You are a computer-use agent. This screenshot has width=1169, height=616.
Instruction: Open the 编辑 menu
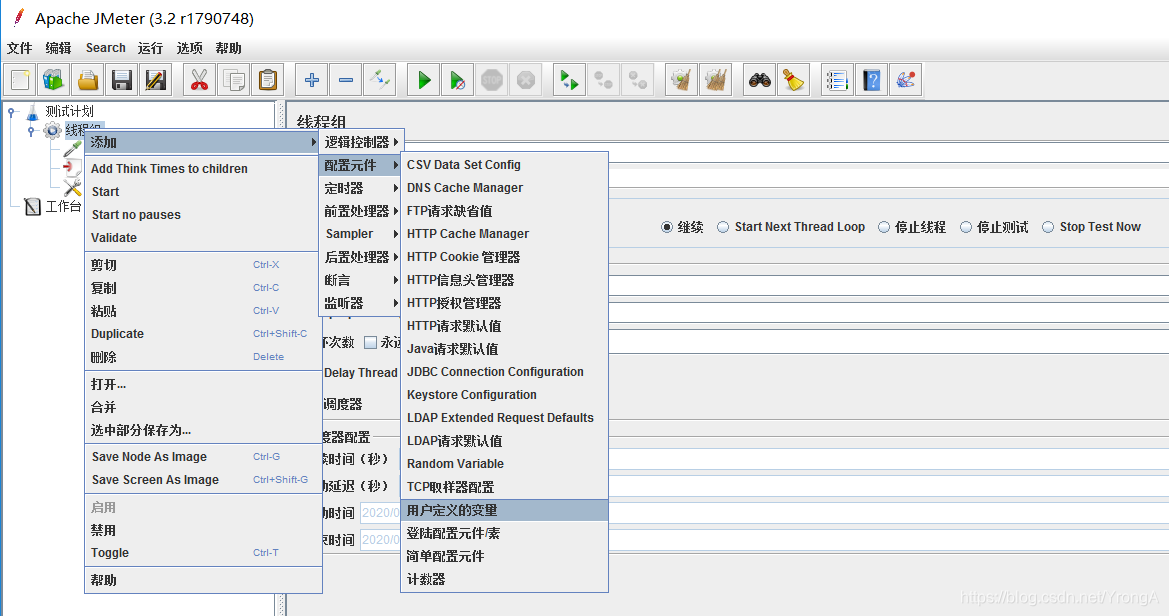(x=58, y=48)
